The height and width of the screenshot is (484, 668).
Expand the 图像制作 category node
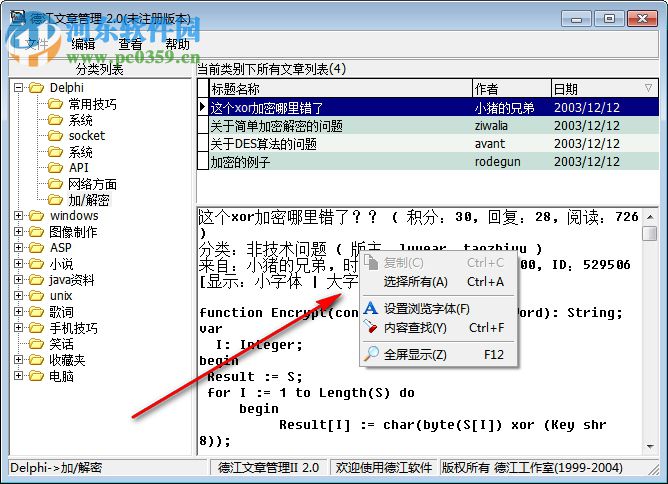tap(18, 232)
